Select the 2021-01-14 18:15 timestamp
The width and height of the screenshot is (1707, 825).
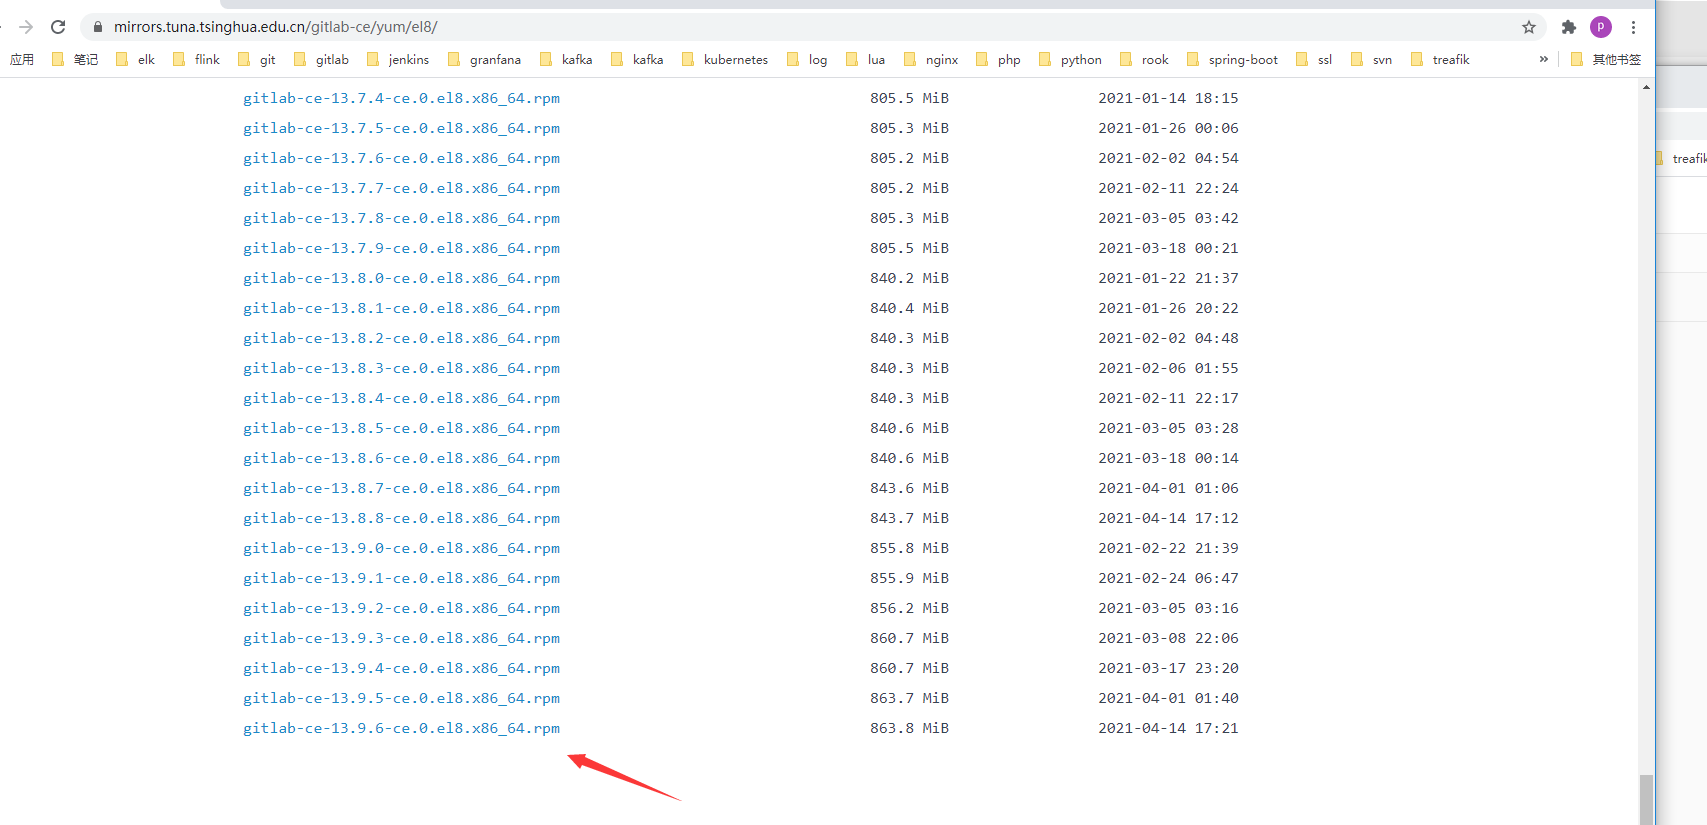tap(1168, 98)
